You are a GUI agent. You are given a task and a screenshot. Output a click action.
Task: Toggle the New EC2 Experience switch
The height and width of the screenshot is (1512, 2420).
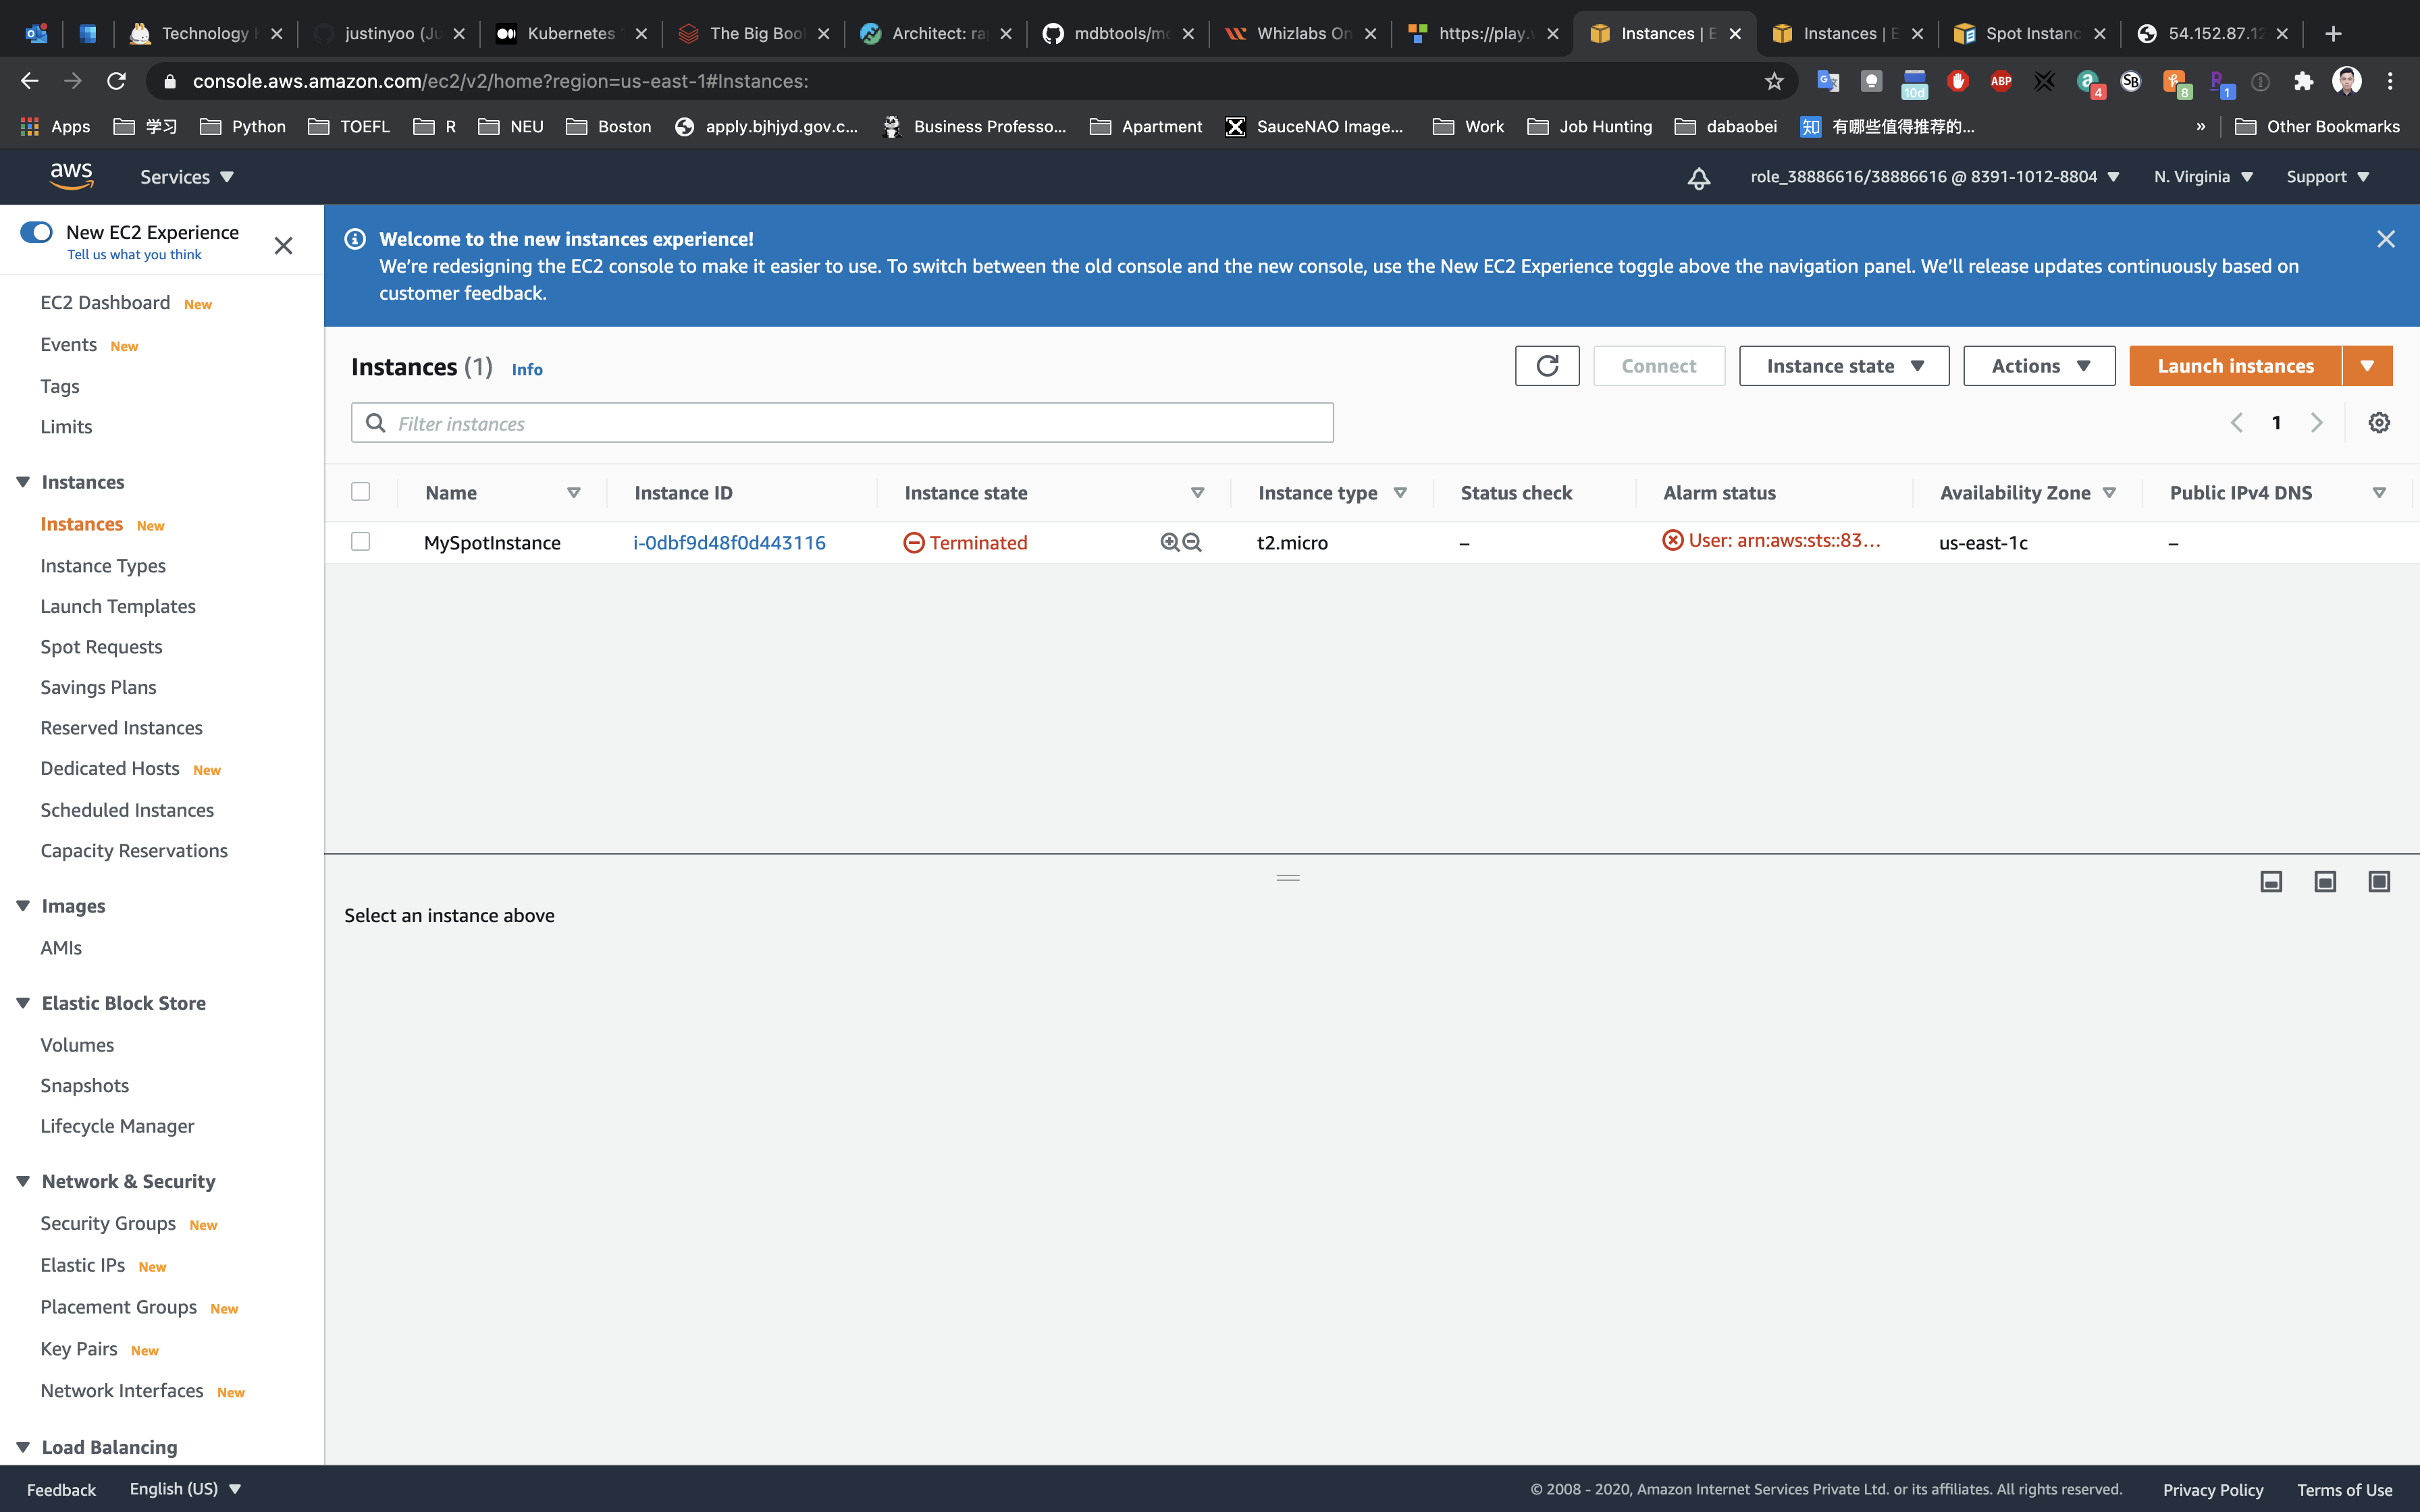tap(37, 232)
